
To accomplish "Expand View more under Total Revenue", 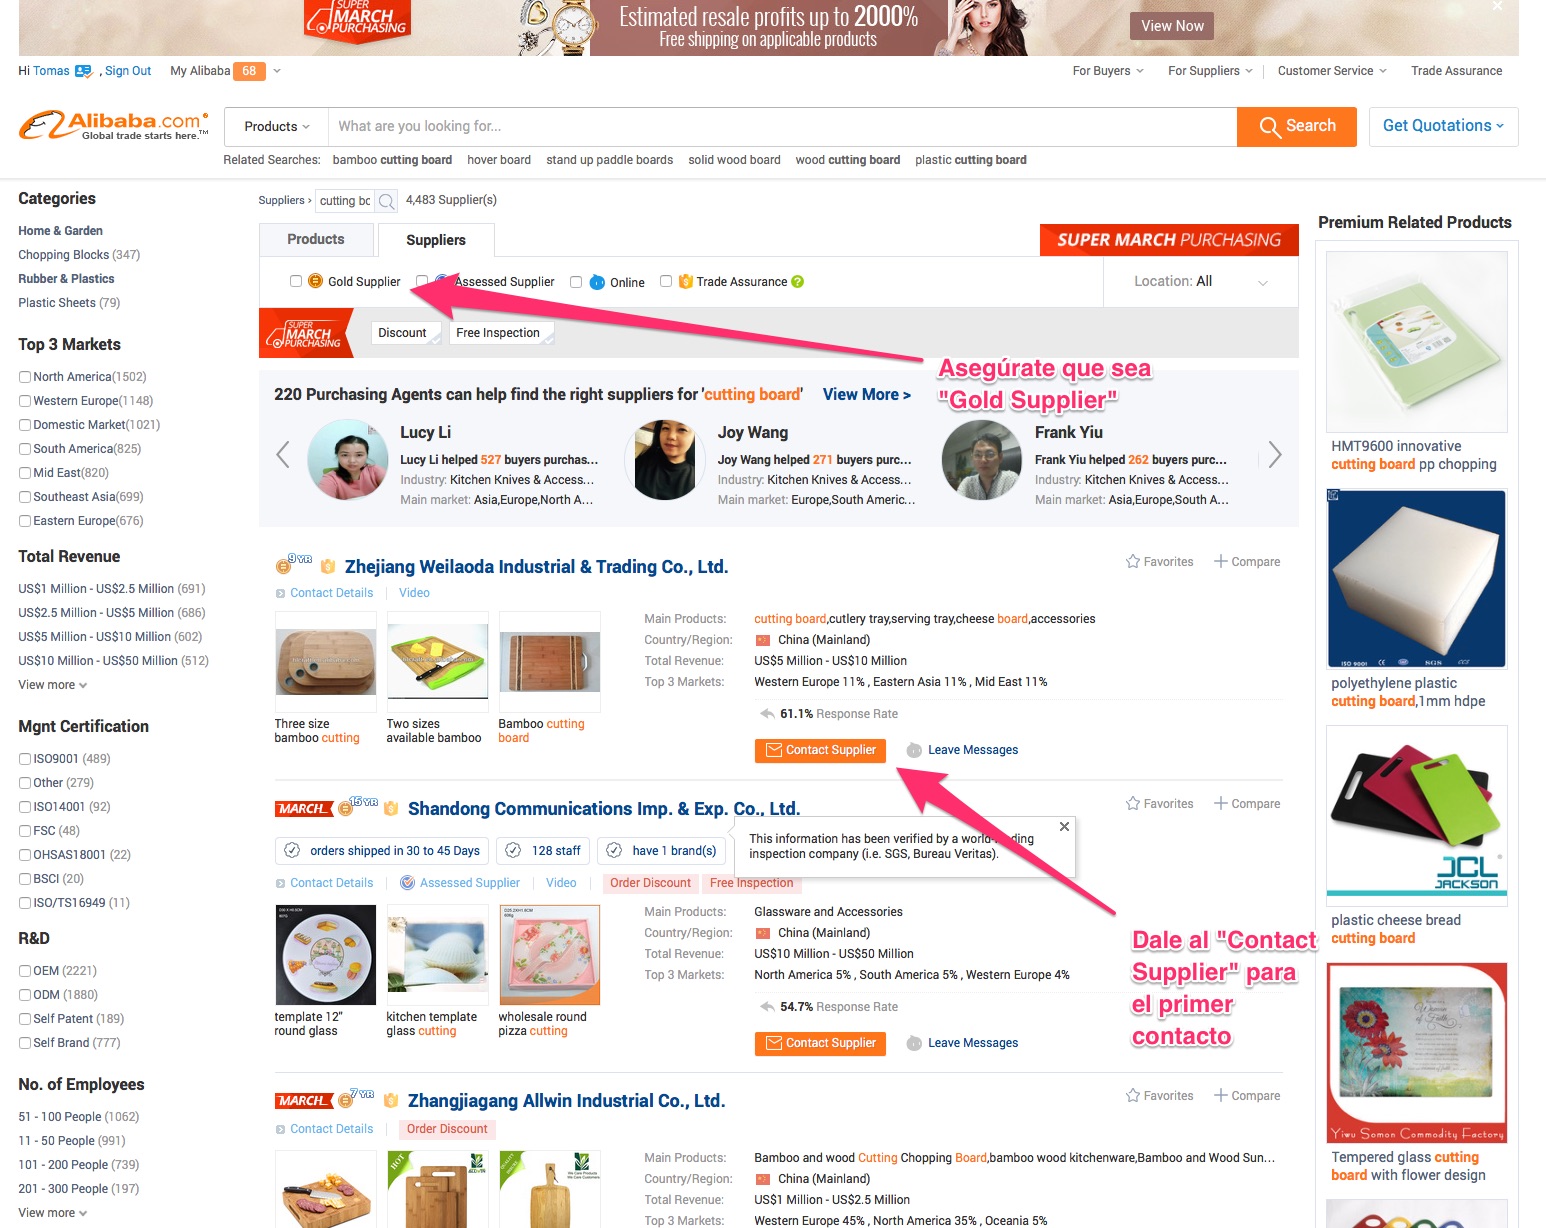I will (53, 685).
